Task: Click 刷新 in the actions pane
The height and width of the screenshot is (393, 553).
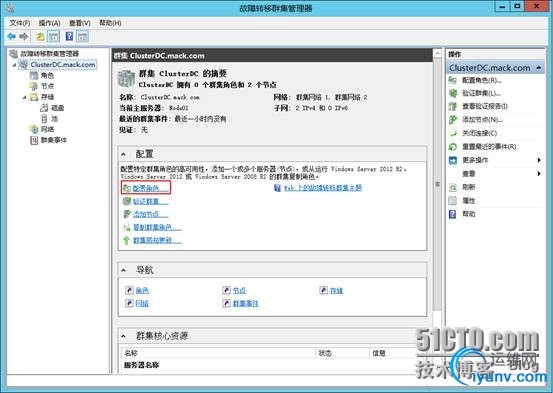Action: (x=469, y=187)
